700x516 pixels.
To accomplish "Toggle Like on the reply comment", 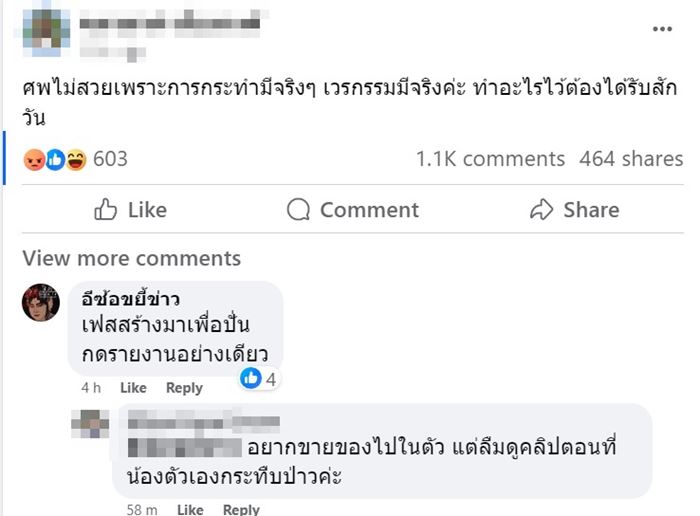I will [x=189, y=510].
